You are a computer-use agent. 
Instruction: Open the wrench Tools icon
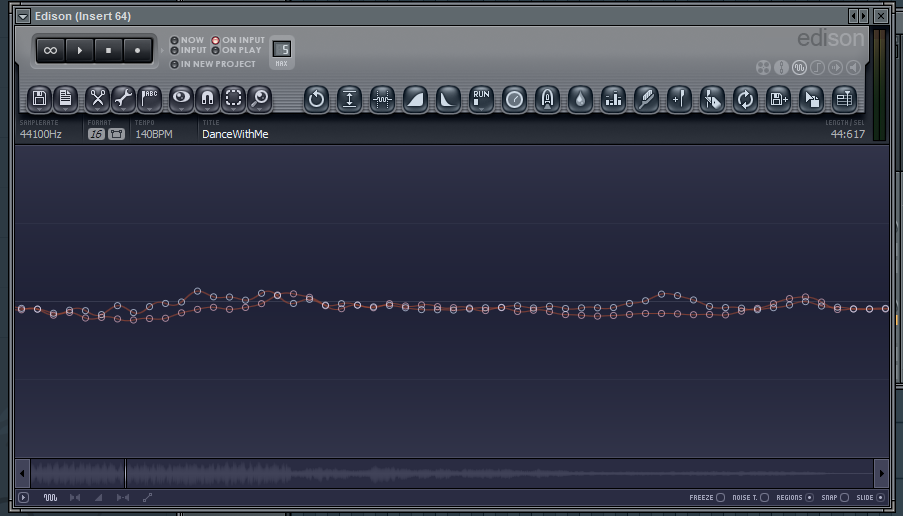point(123,99)
